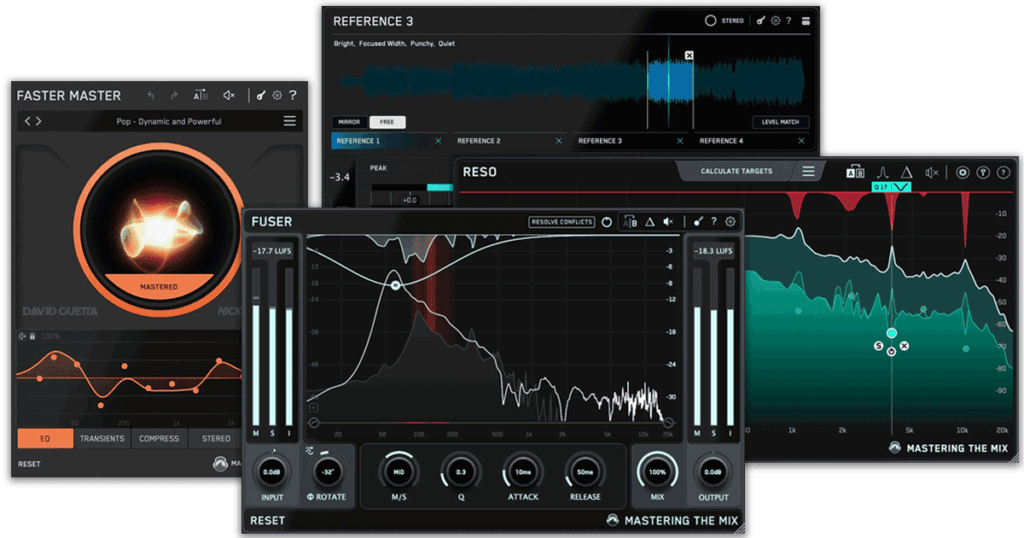Open Reso key license icon

[983, 172]
